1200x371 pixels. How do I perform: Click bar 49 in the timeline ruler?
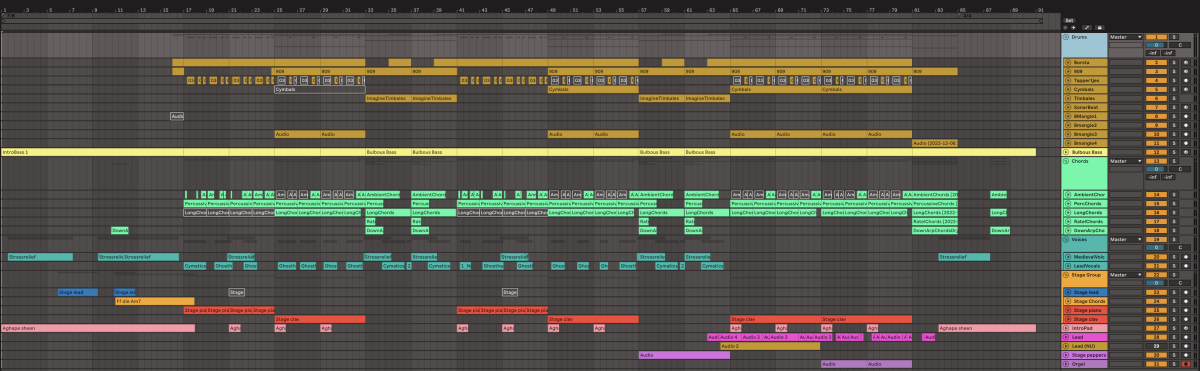point(552,10)
